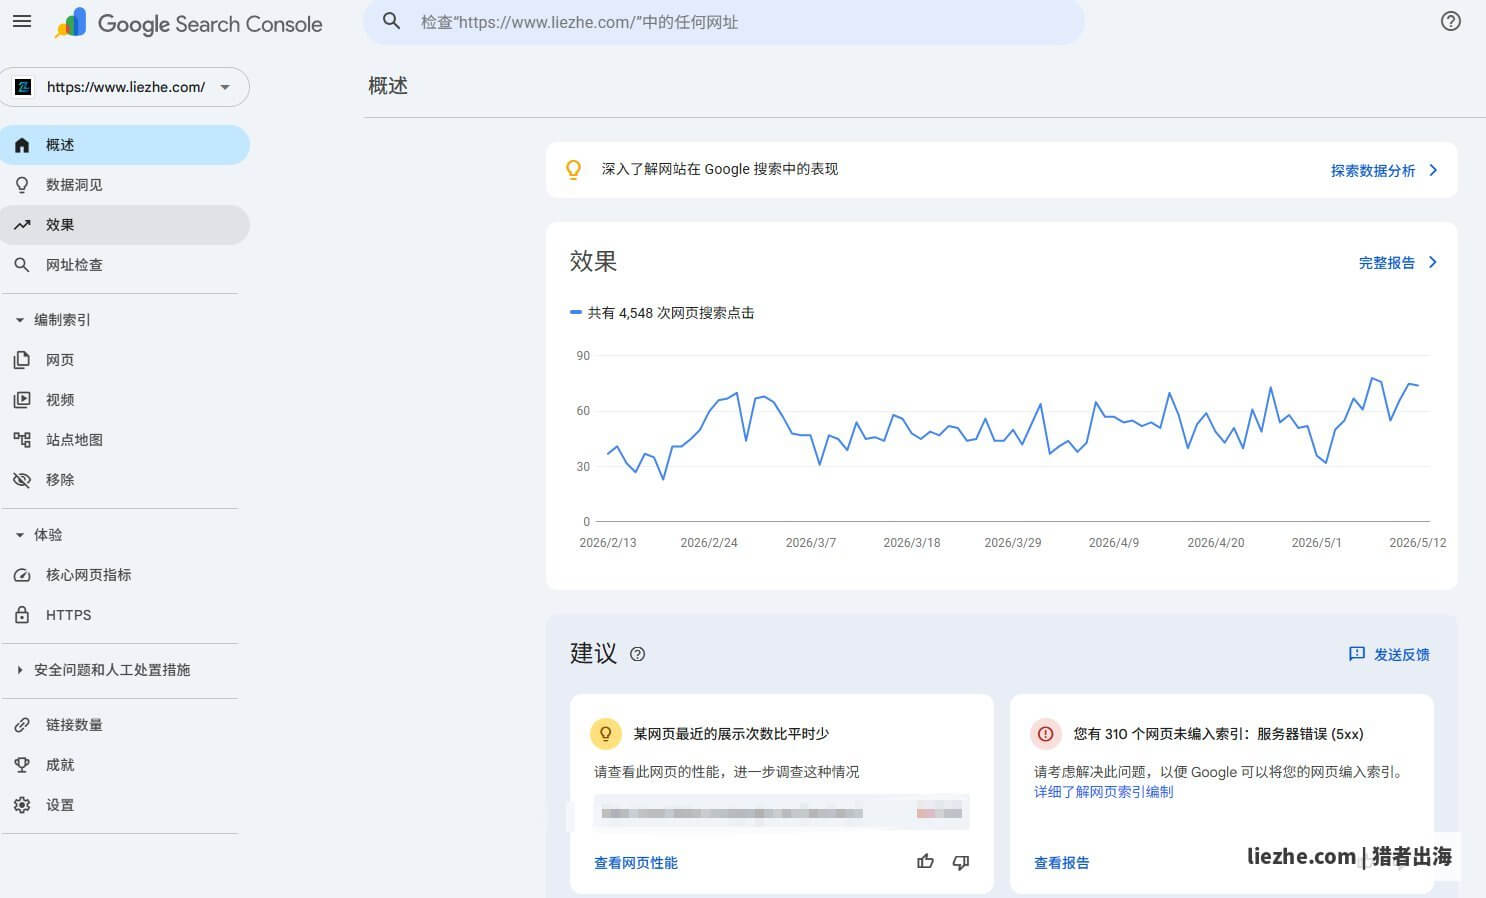Open the 完整报告 link
Image resolution: width=1486 pixels, height=898 pixels.
(x=1386, y=263)
